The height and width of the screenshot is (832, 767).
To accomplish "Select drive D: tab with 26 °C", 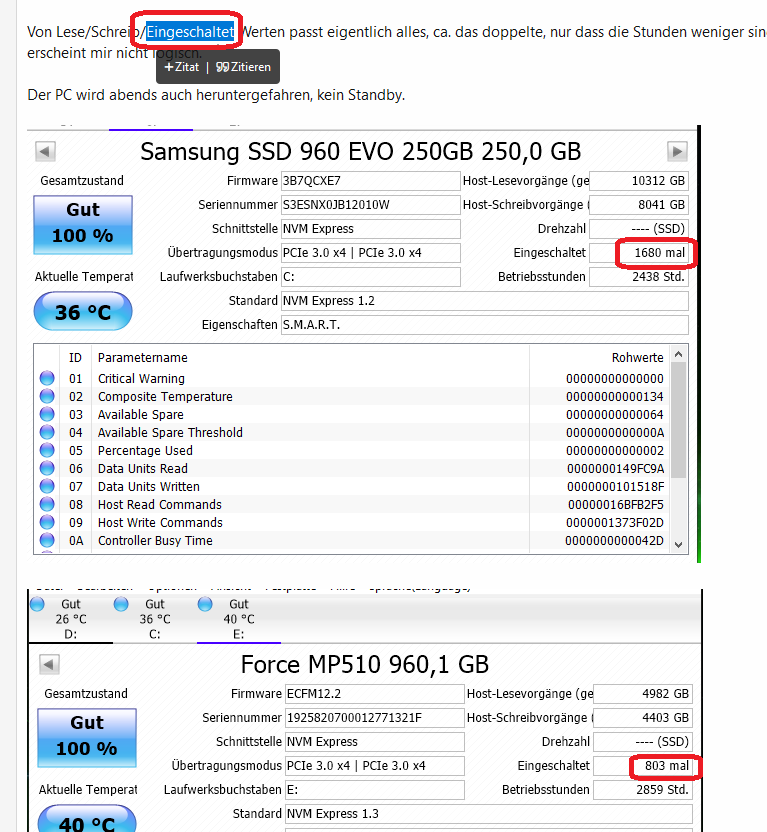I will [71, 619].
